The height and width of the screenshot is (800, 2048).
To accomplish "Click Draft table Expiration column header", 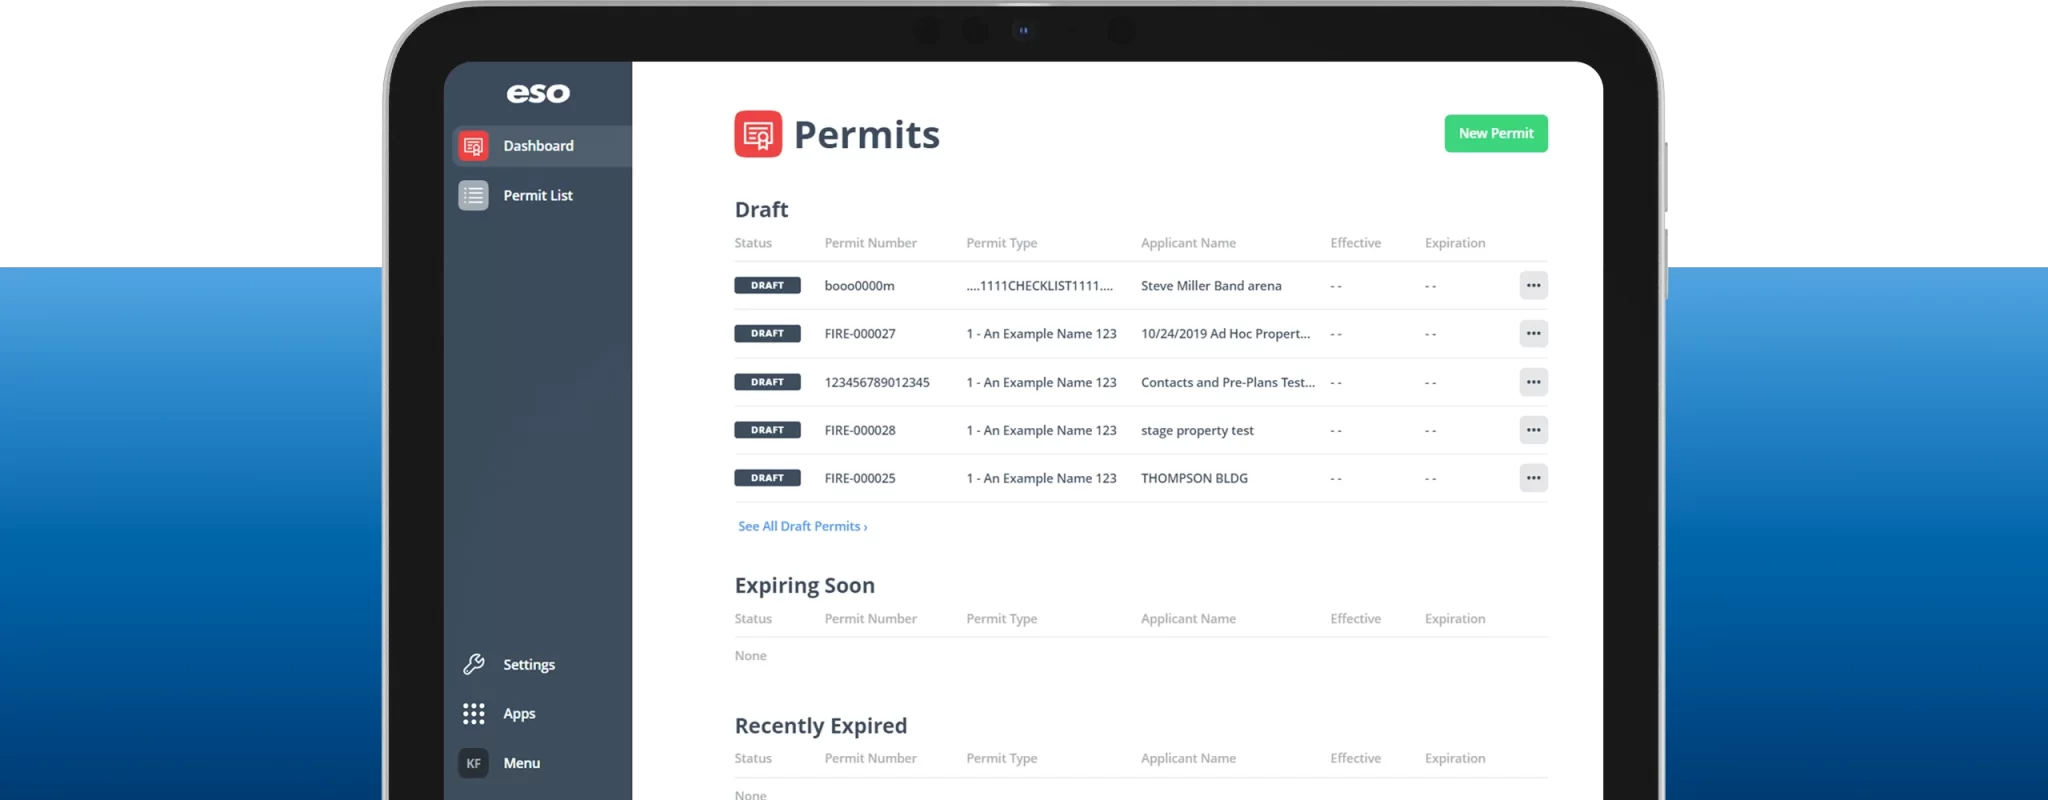I will pyautogui.click(x=1455, y=243).
